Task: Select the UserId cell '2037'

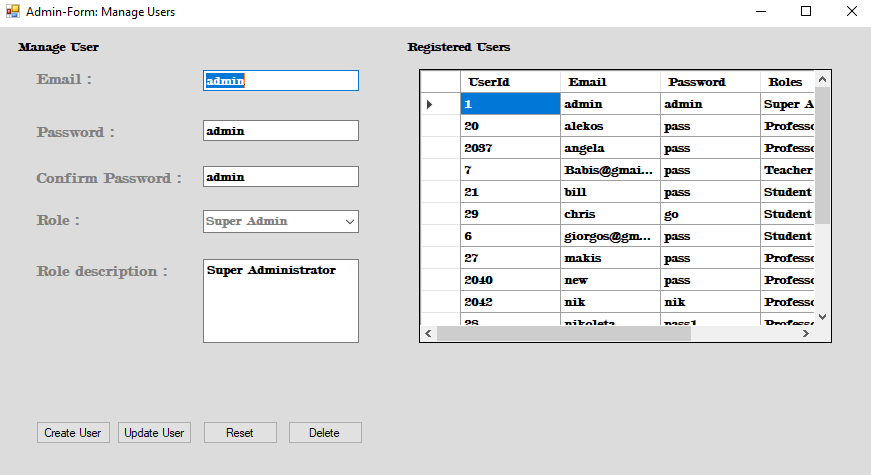Action: pyautogui.click(x=510, y=148)
